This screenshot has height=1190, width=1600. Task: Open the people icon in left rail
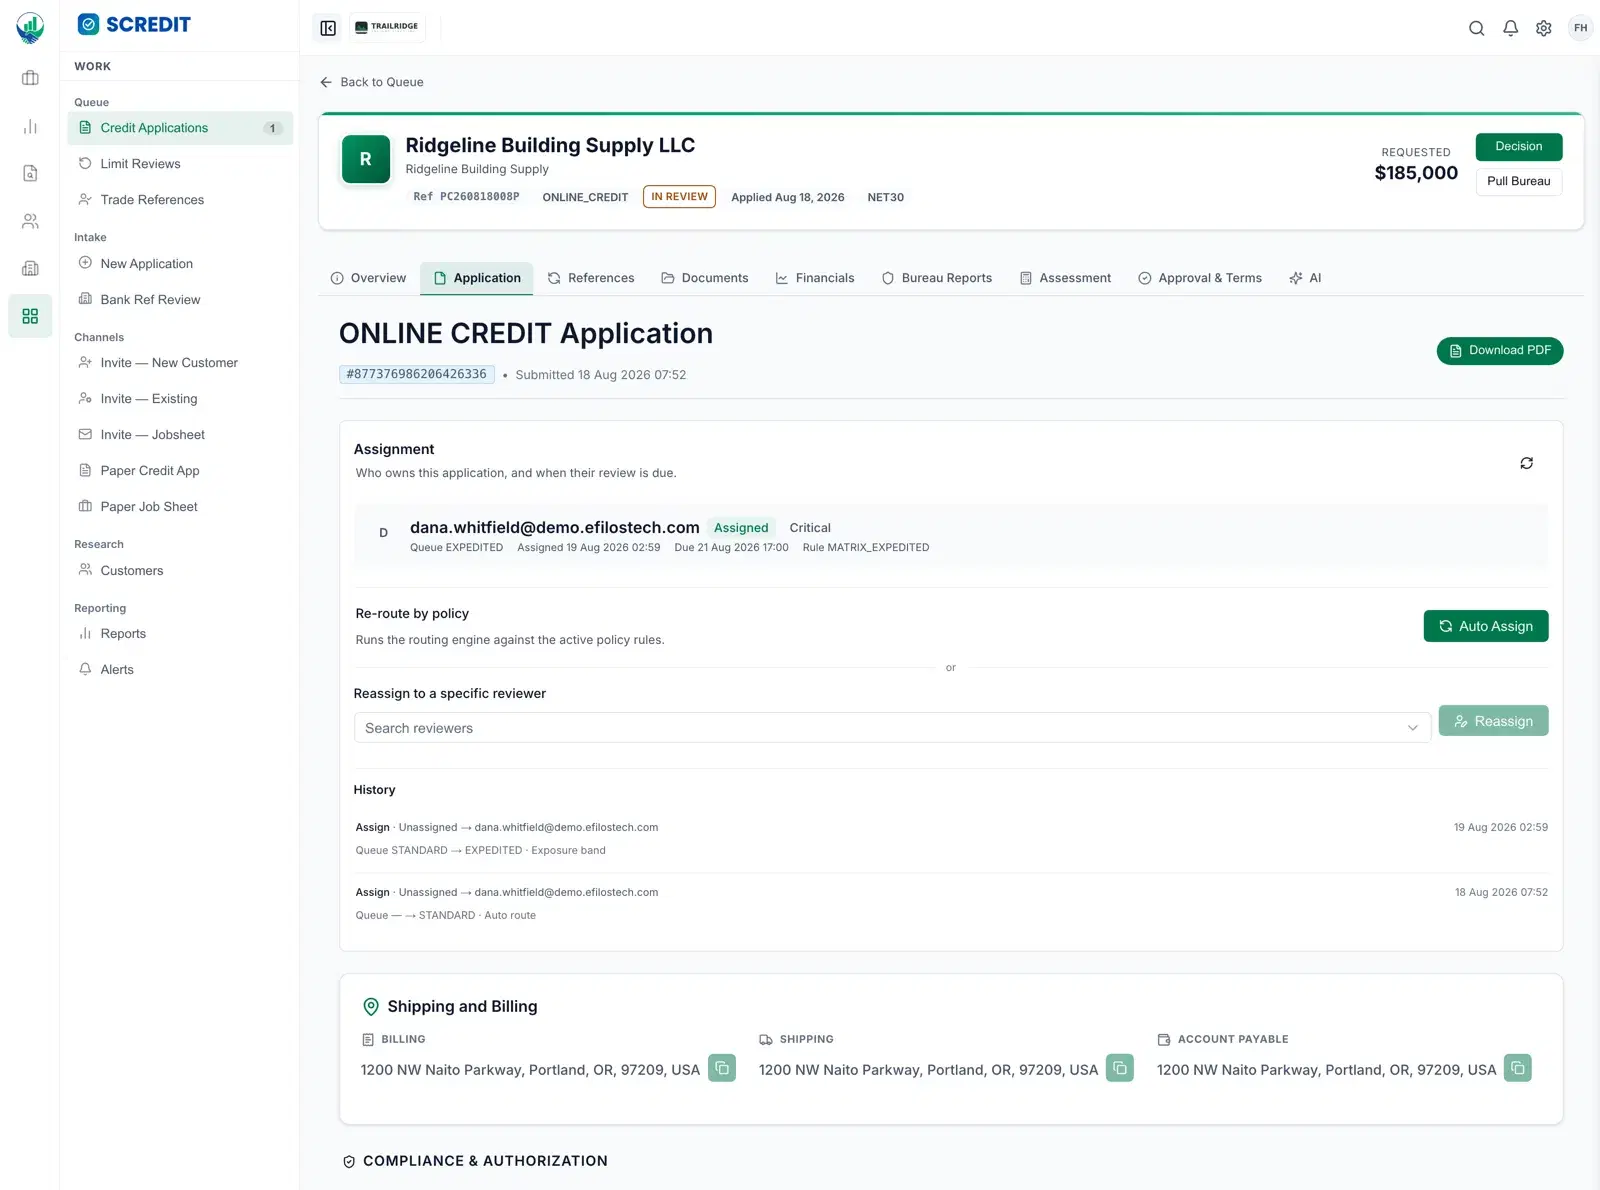[x=30, y=221]
